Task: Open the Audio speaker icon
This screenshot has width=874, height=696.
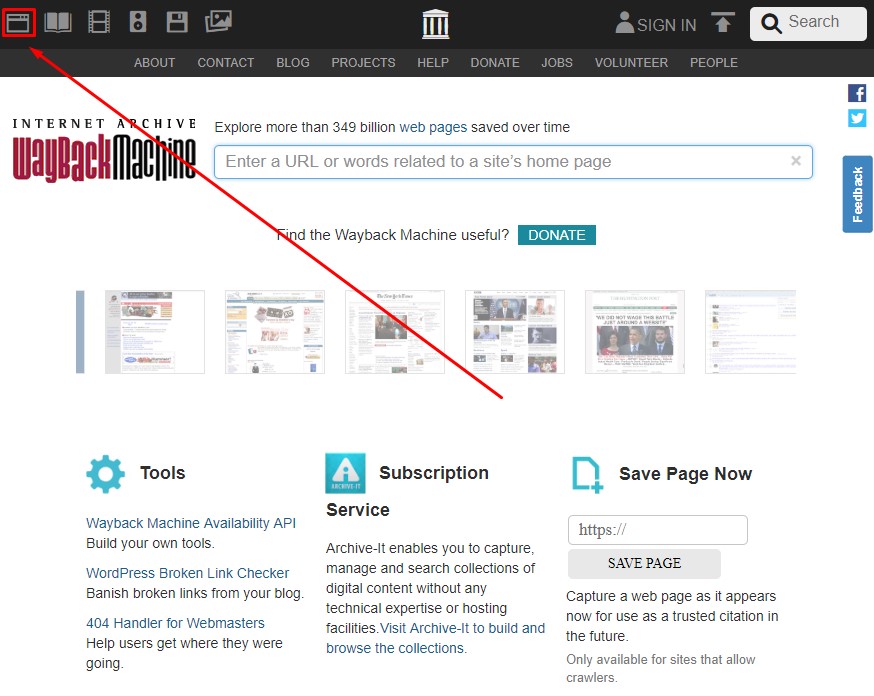Action: (x=138, y=22)
